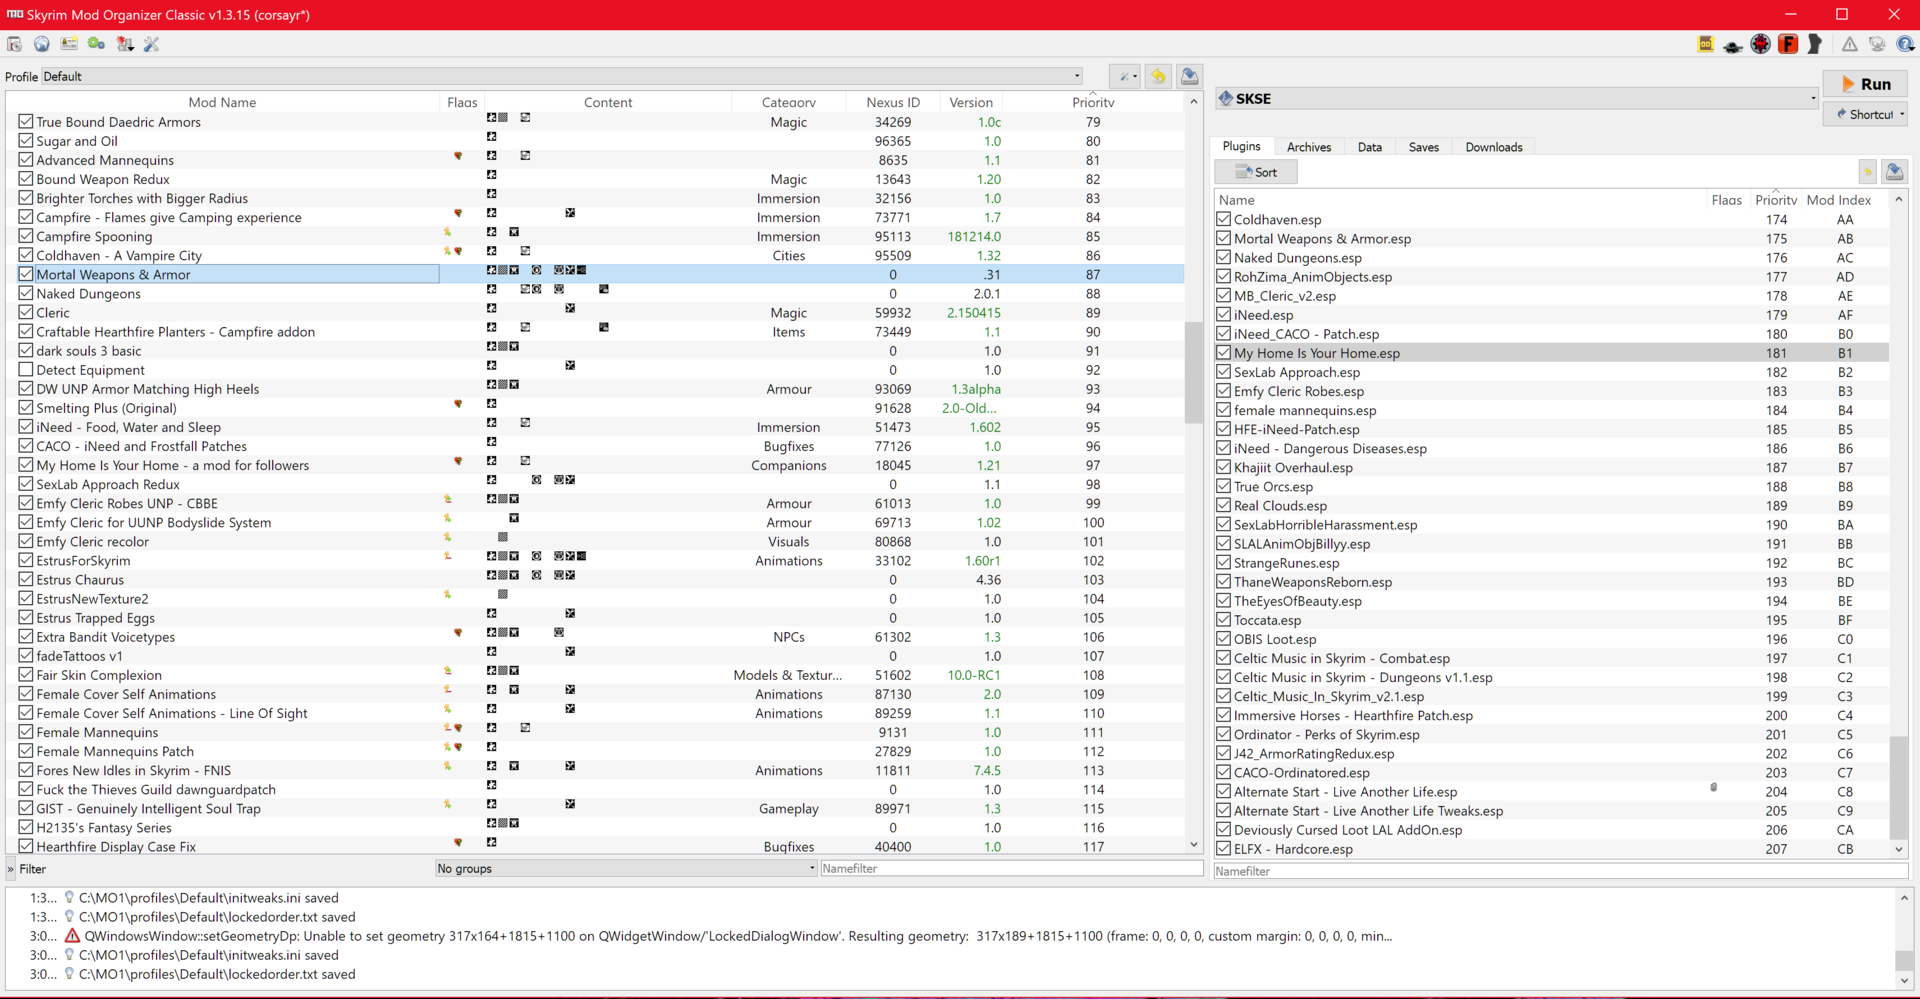
Task: Select Ordinator - Perks of Skyrim.esp plugin
Action: [x=1326, y=734]
